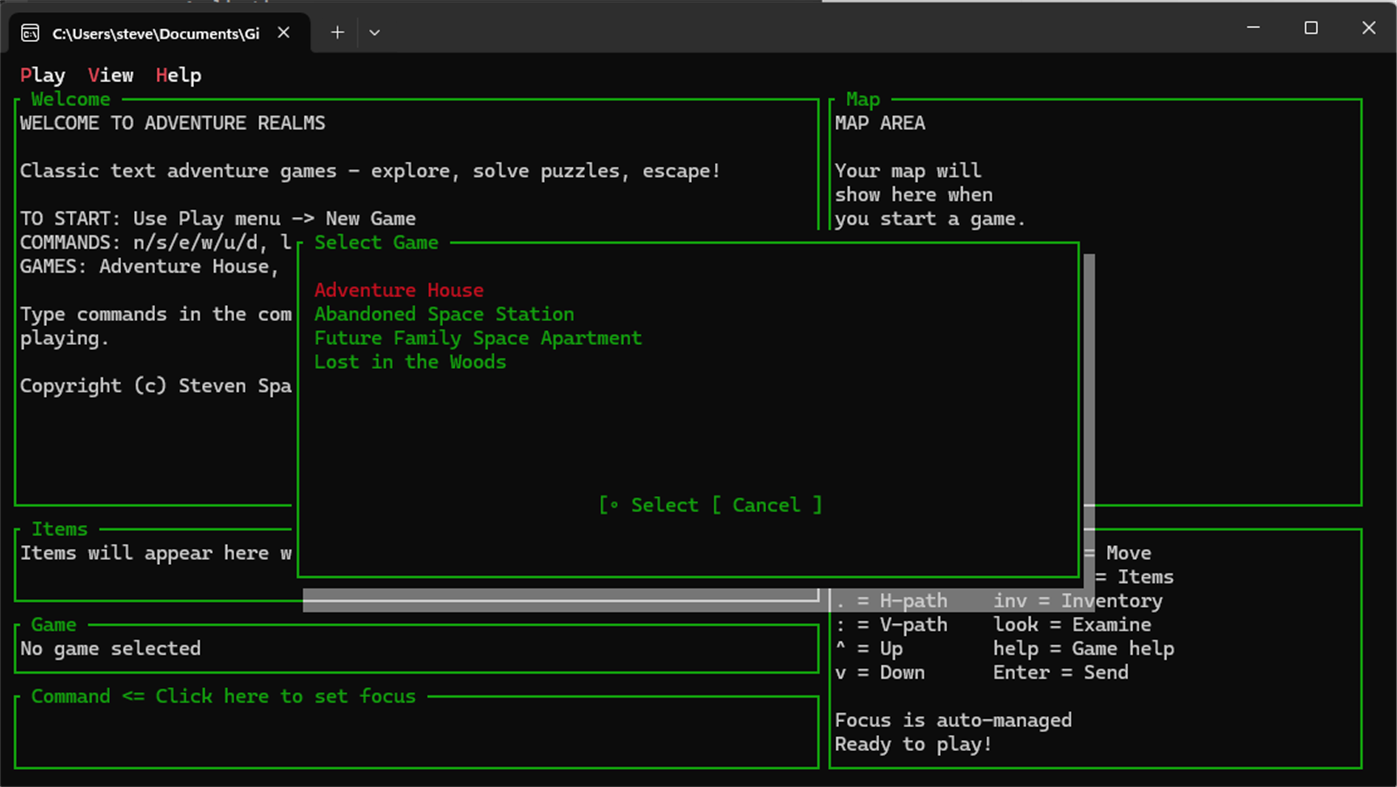This screenshot has width=1397, height=787.
Task: Choose Abandoned Space Station from the list
Action: pos(444,314)
